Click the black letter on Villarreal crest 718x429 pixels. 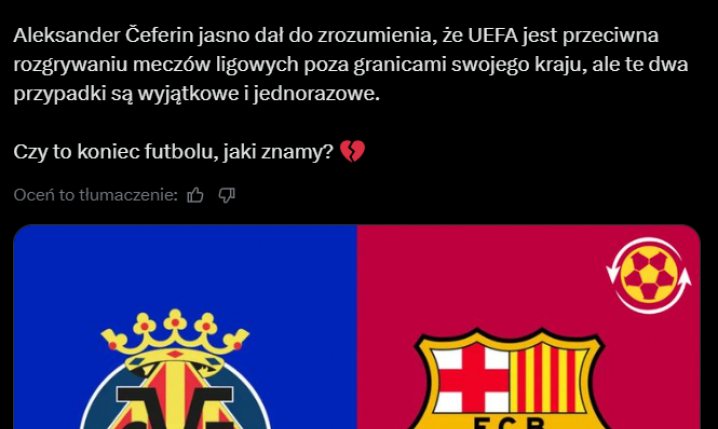pos(175,408)
